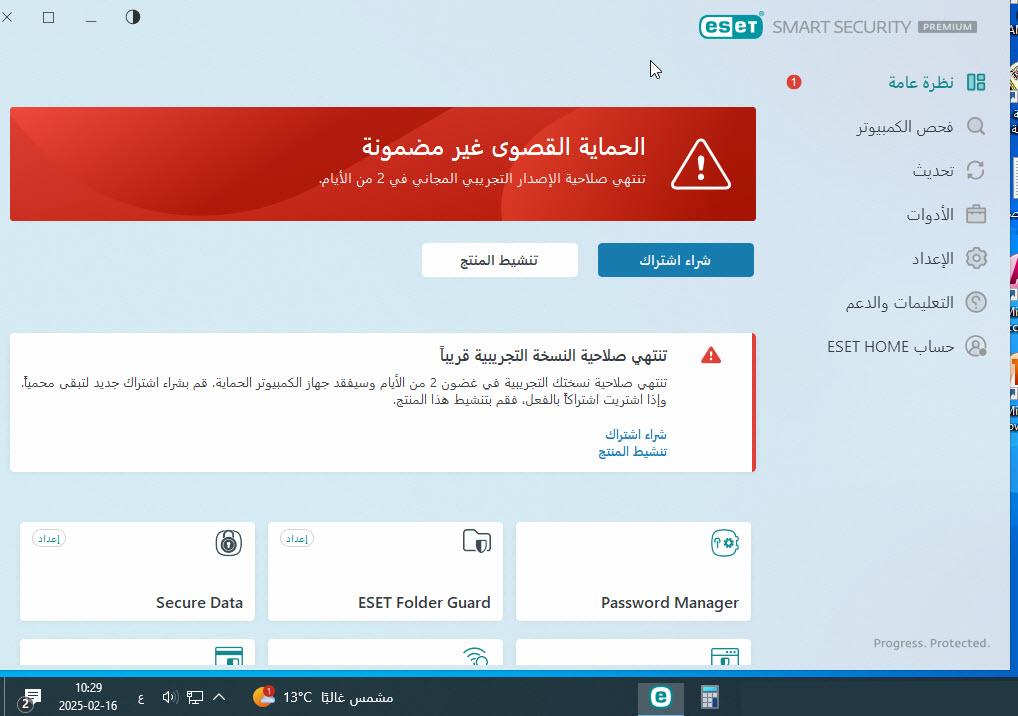Image resolution: width=1018 pixels, height=716 pixels.
Task: Open the ESET Folder Guard card
Action: (385, 571)
